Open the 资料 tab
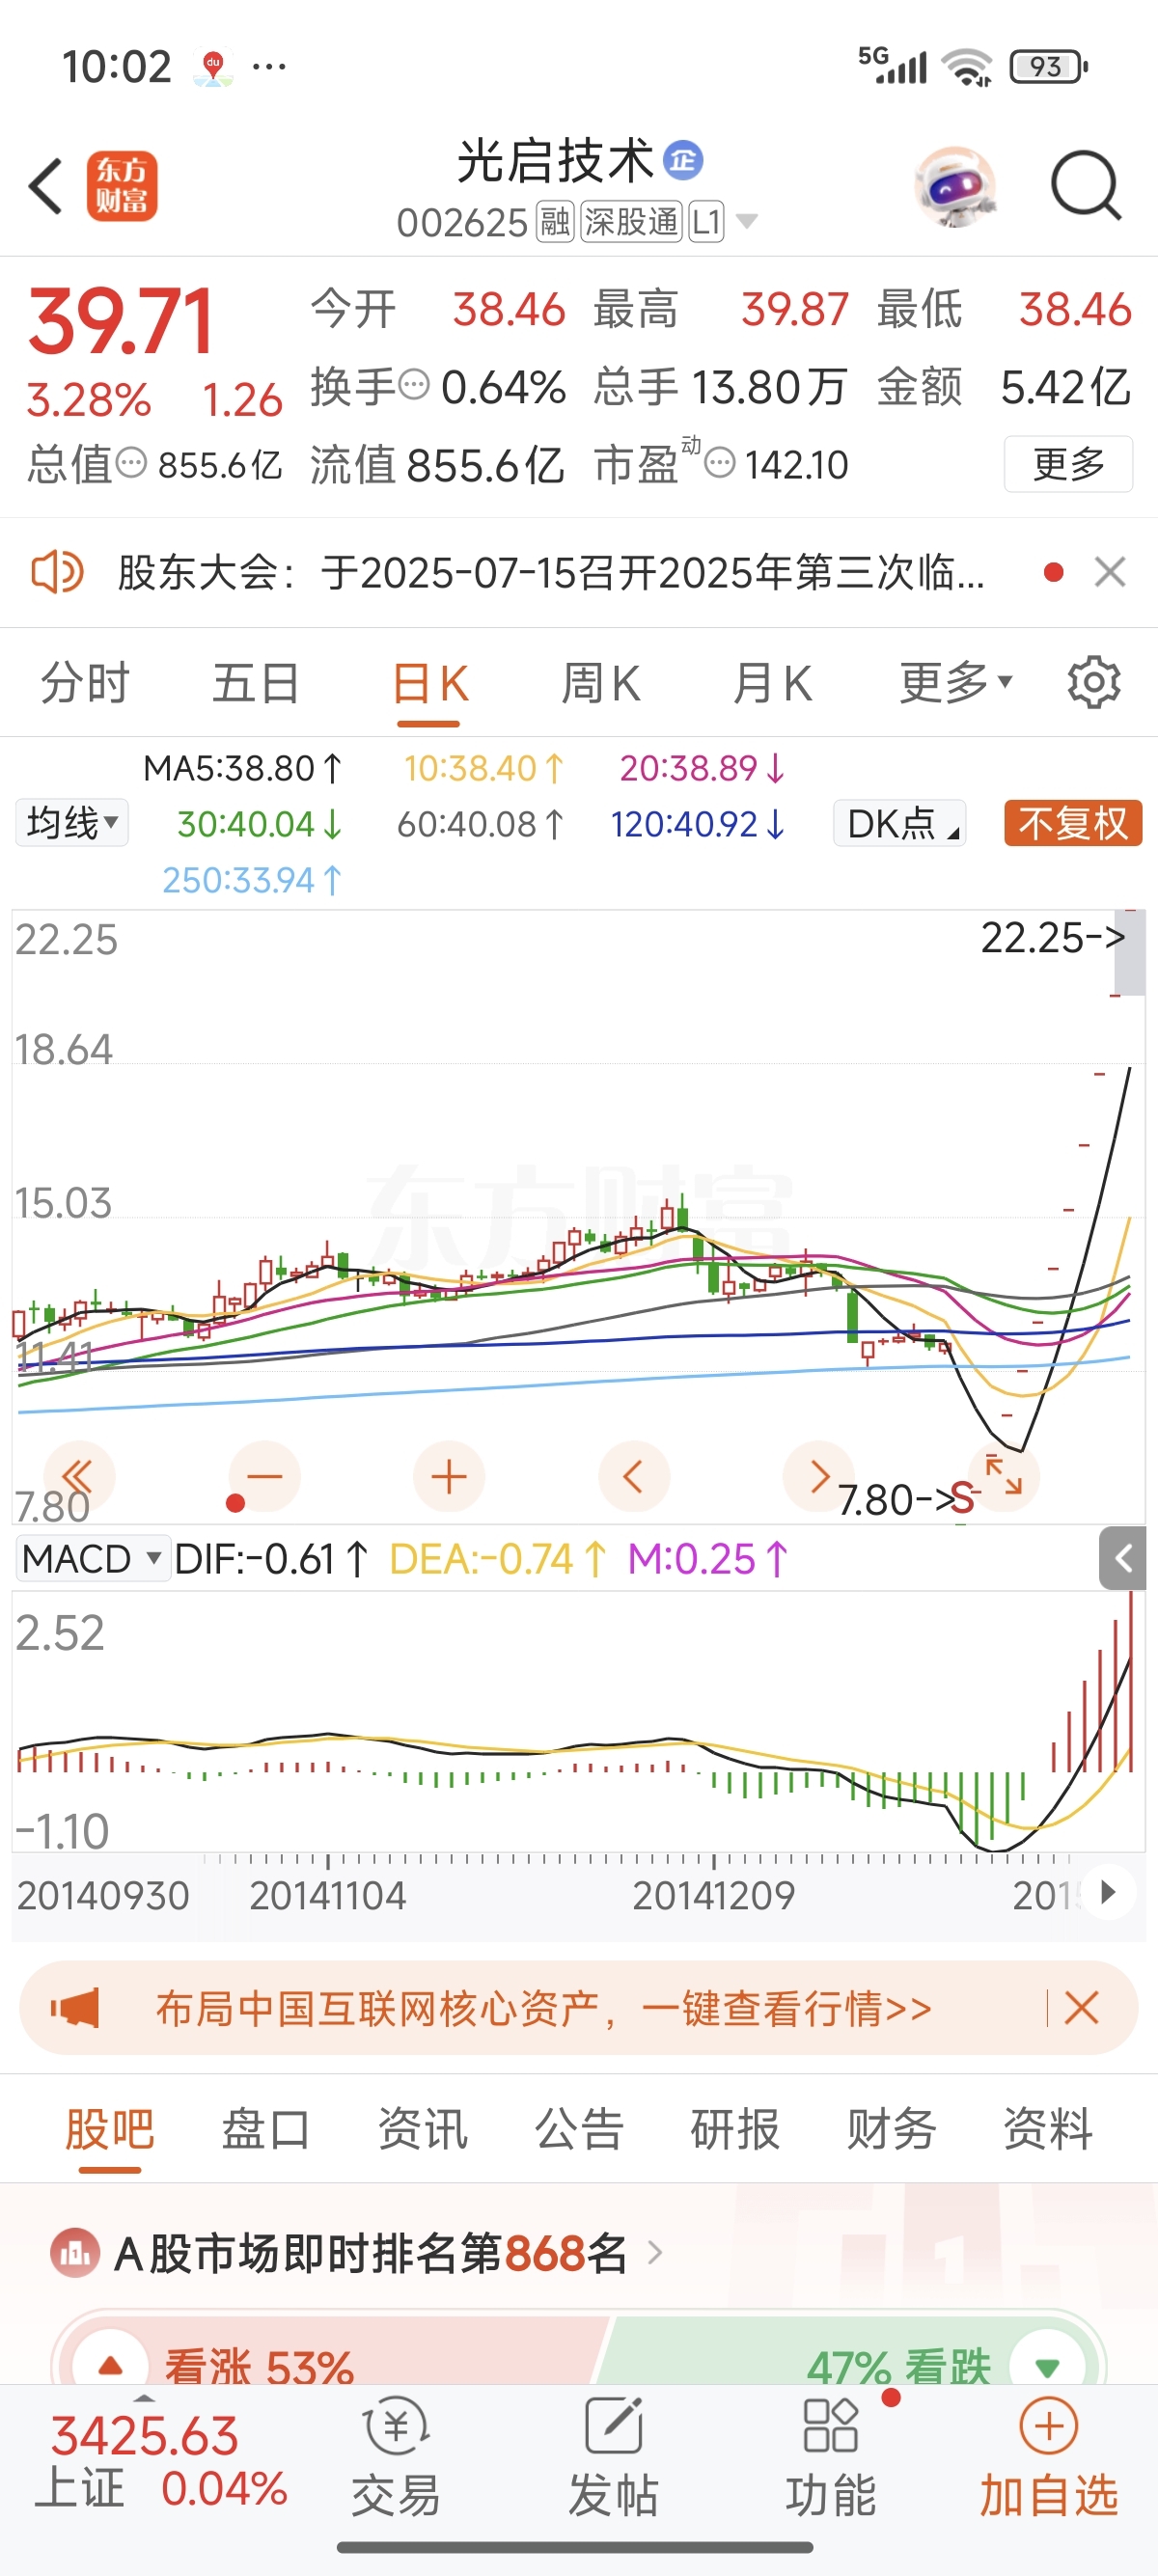The height and width of the screenshot is (2576, 1158). [x=1048, y=2128]
